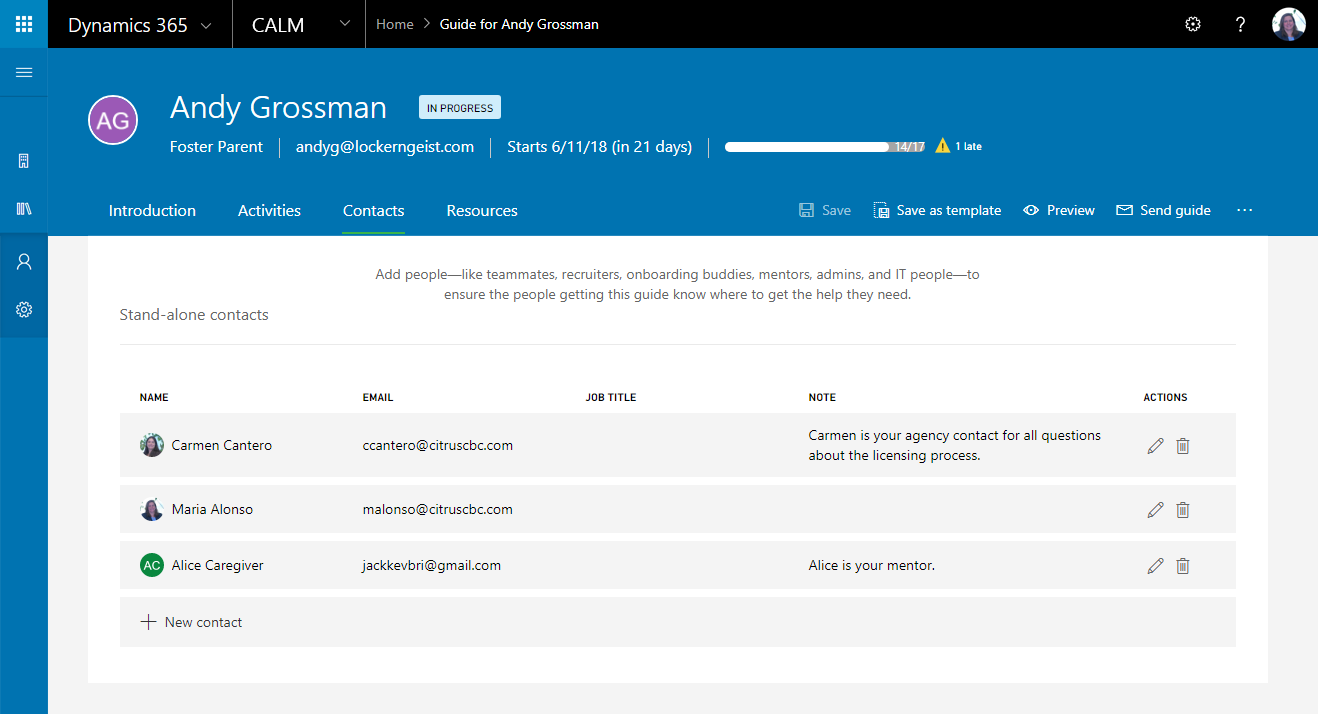This screenshot has width=1318, height=714.
Task: Edit the Alice Caregiver contact
Action: coord(1156,566)
